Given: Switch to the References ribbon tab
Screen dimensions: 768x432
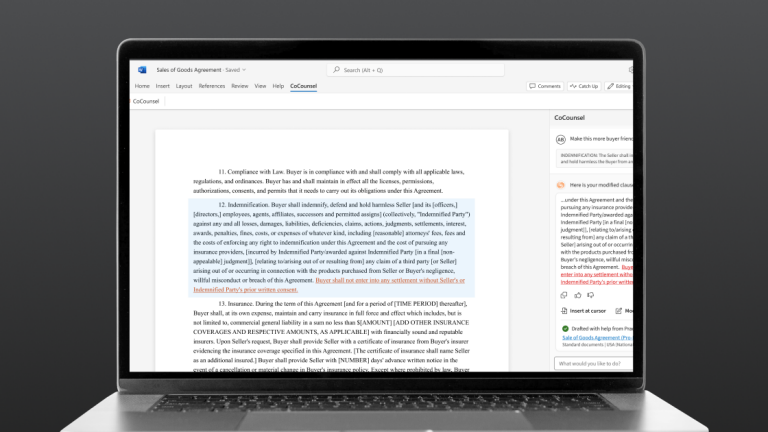Looking at the screenshot, I should pos(211,86).
